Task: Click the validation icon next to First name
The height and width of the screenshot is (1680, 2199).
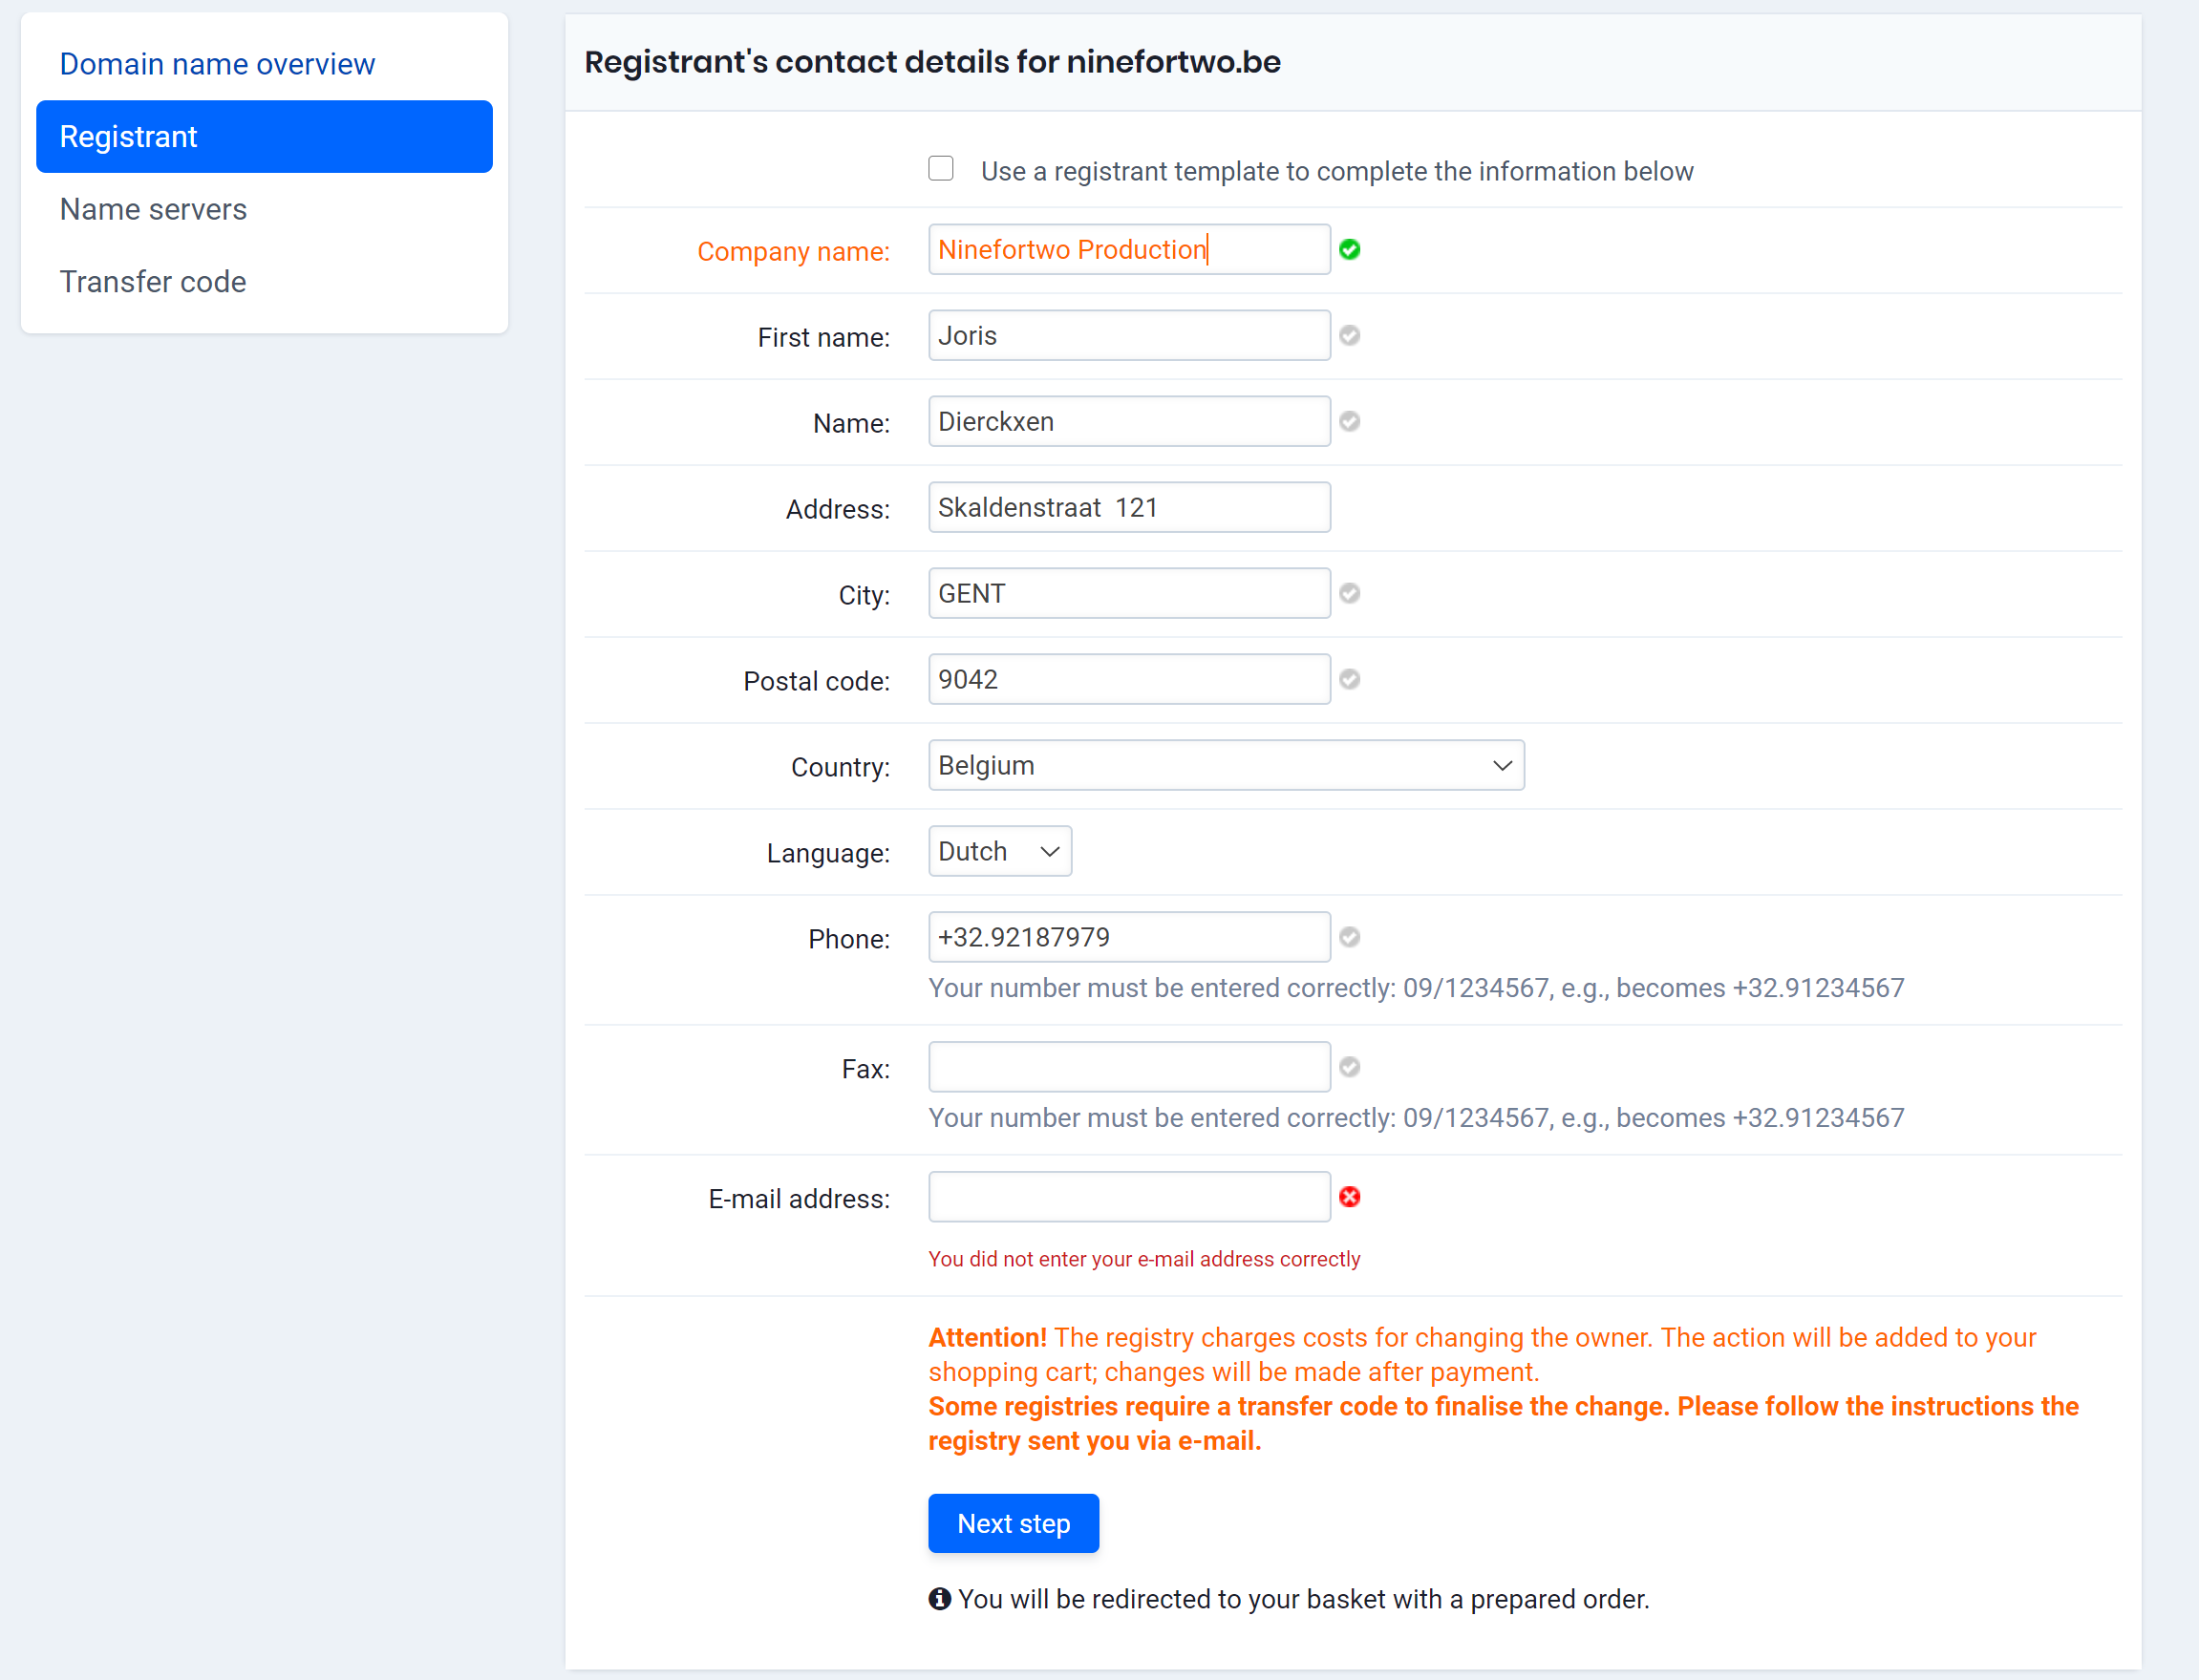Action: click(1351, 336)
